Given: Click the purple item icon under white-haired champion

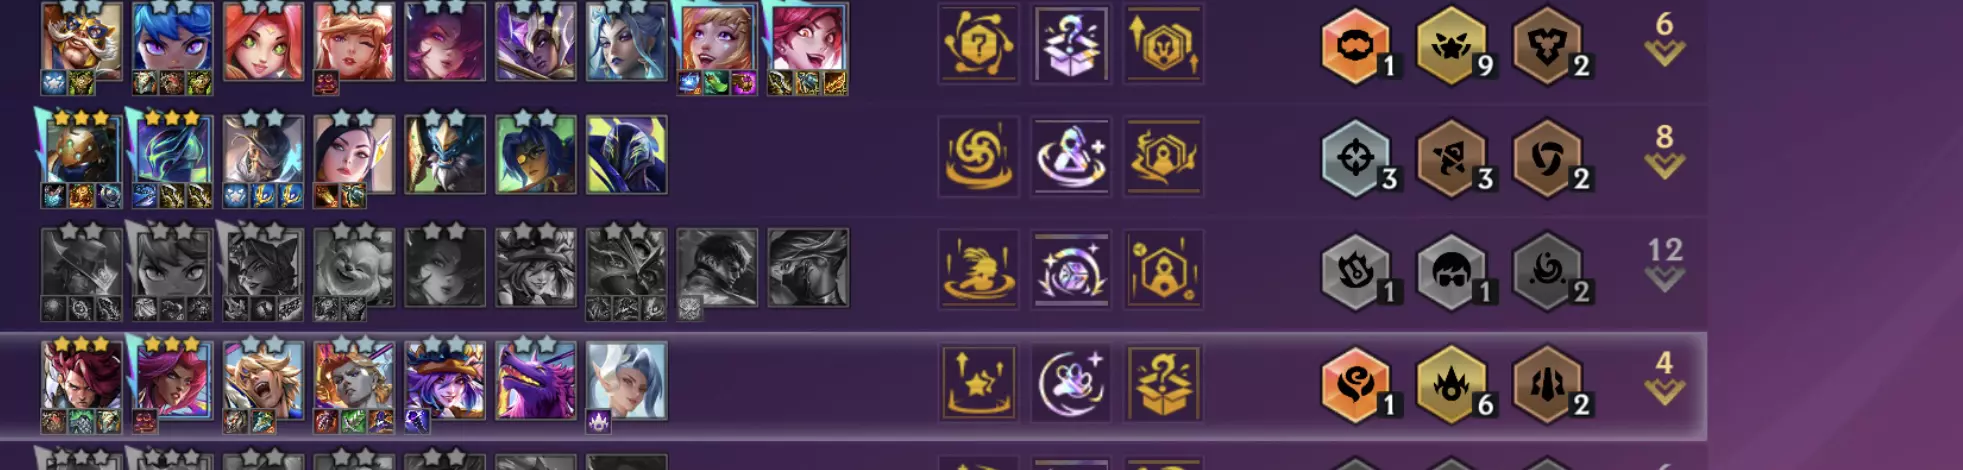Looking at the screenshot, I should (x=598, y=421).
